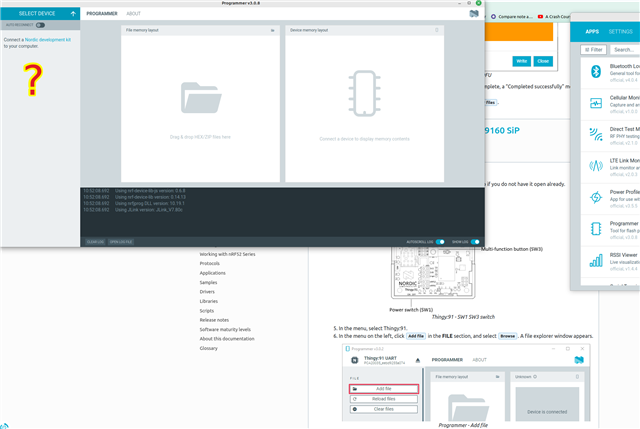Open the Release notes documentation link
This screenshot has width=640, height=429.
pos(214,320)
